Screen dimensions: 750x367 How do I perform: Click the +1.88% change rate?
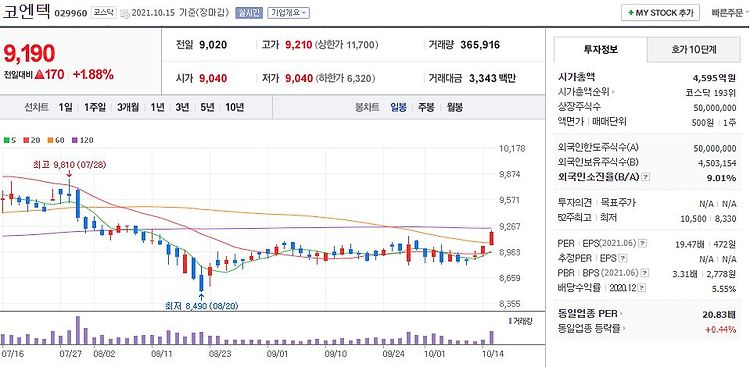tap(93, 75)
